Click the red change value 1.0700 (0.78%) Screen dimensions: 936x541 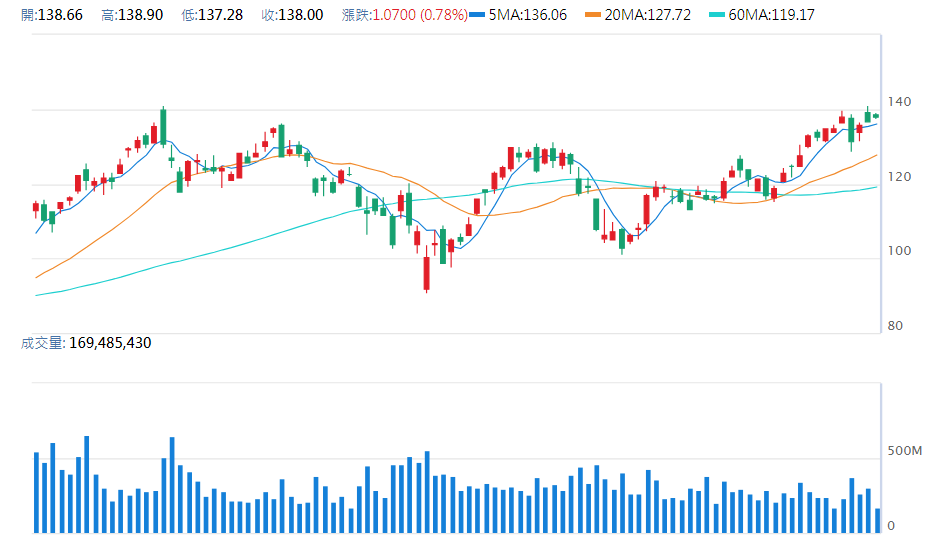tap(419, 16)
